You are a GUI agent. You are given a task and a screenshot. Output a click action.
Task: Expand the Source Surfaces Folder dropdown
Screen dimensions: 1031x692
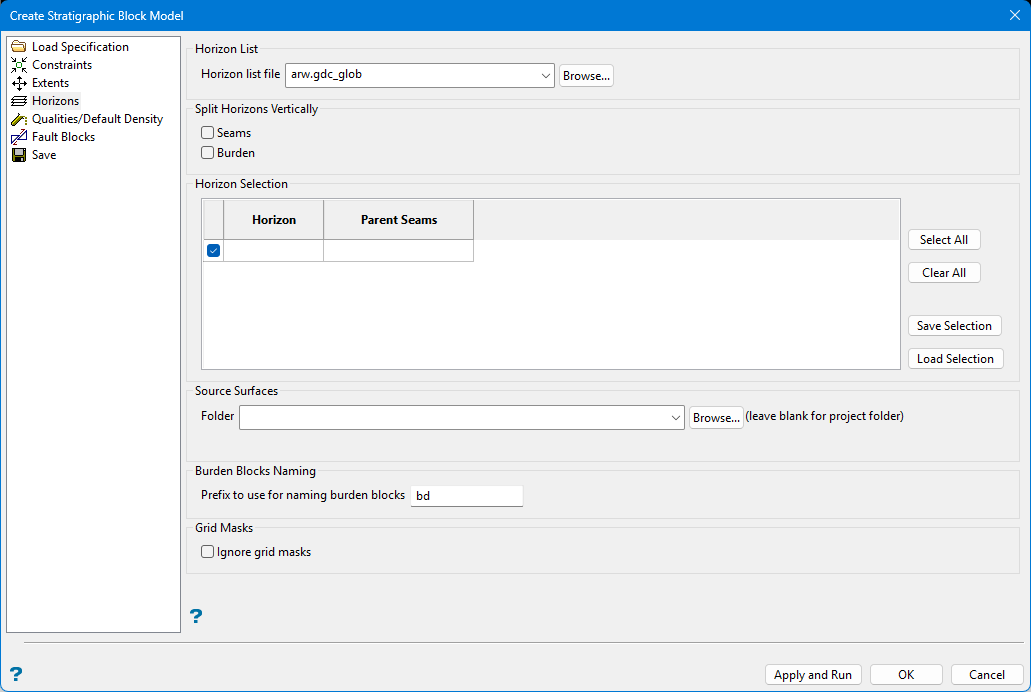click(675, 417)
